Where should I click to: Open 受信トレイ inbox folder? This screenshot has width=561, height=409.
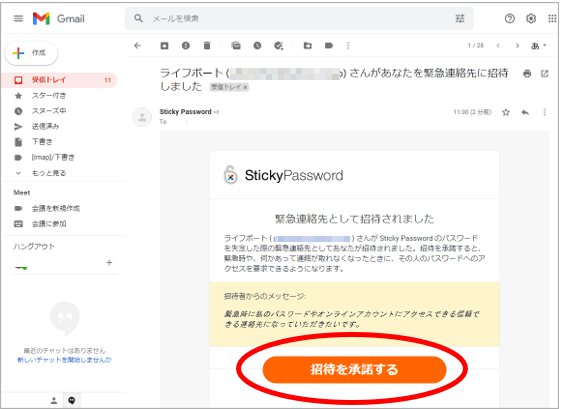click(59, 80)
